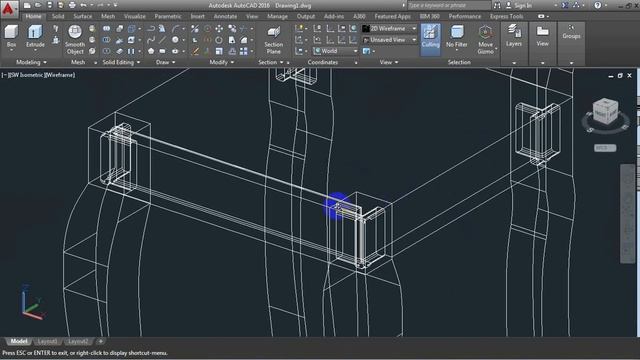
Task: Select the Polyline draw tool
Action: click(x=151, y=29)
